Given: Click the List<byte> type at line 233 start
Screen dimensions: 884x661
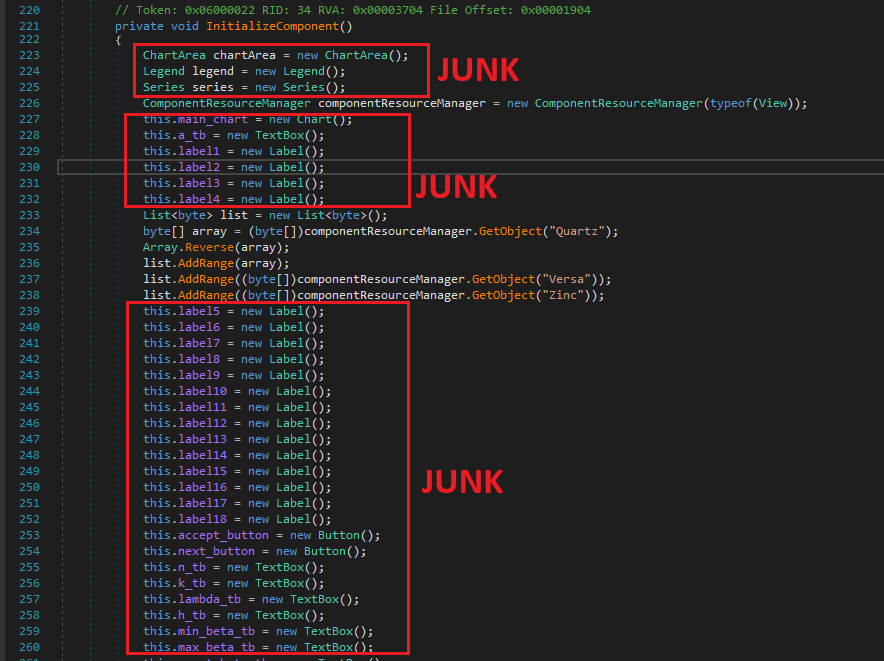Looking at the screenshot, I should [x=178, y=215].
